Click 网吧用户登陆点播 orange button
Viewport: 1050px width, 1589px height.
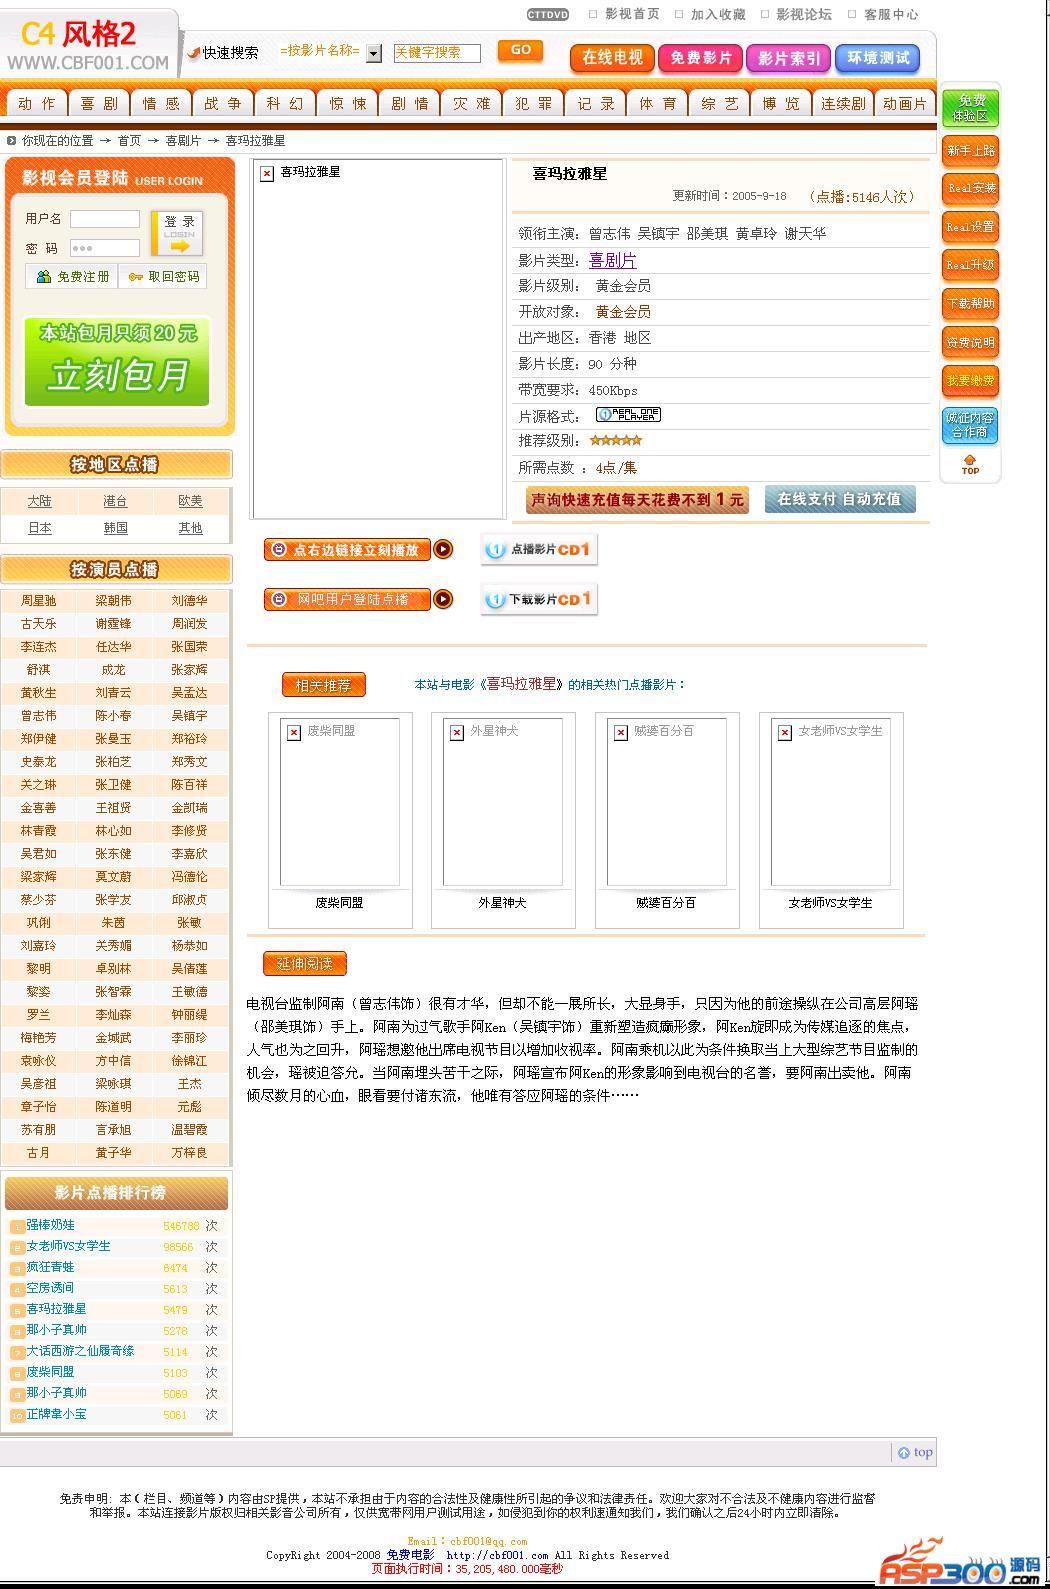(358, 599)
